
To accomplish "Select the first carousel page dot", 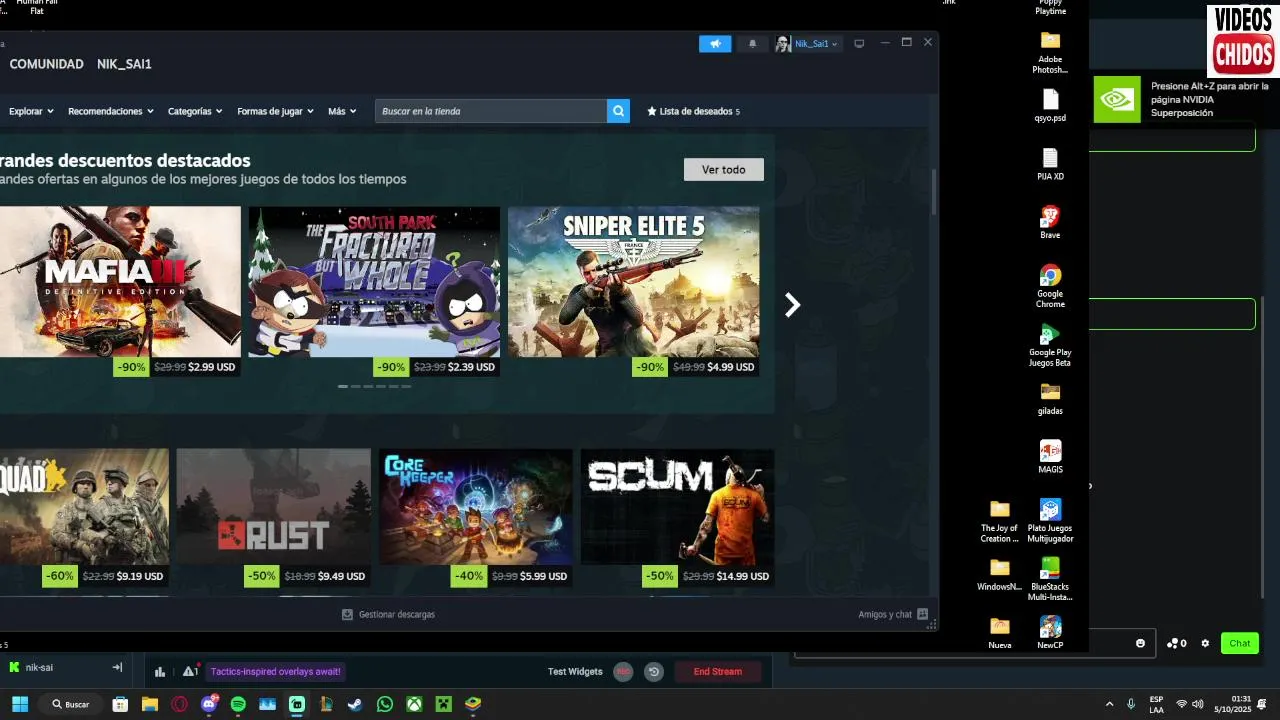I will pyautogui.click(x=343, y=386).
